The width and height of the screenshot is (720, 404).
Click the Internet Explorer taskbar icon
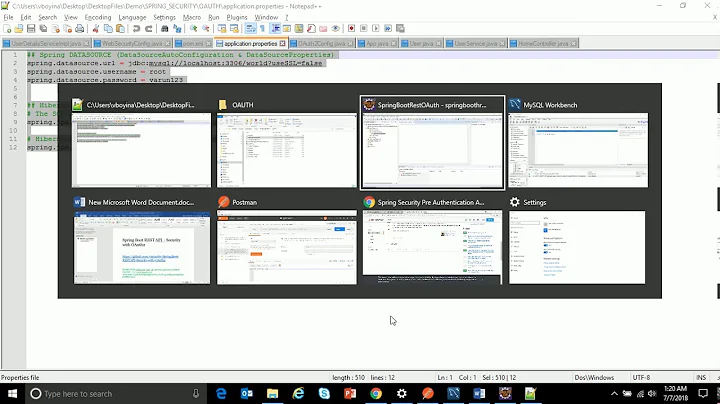click(x=298, y=394)
